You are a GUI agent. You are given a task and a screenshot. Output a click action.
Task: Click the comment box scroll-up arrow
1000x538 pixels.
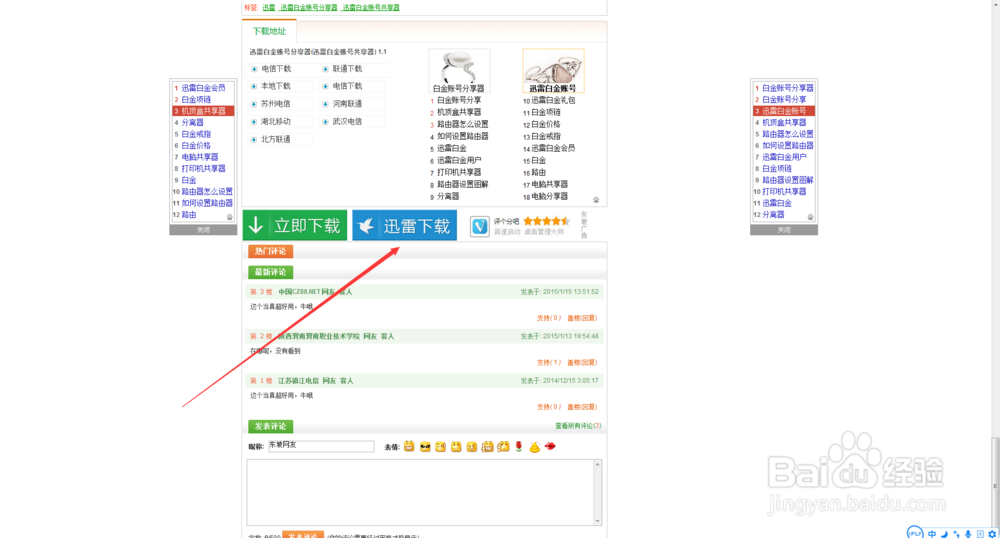click(598, 464)
